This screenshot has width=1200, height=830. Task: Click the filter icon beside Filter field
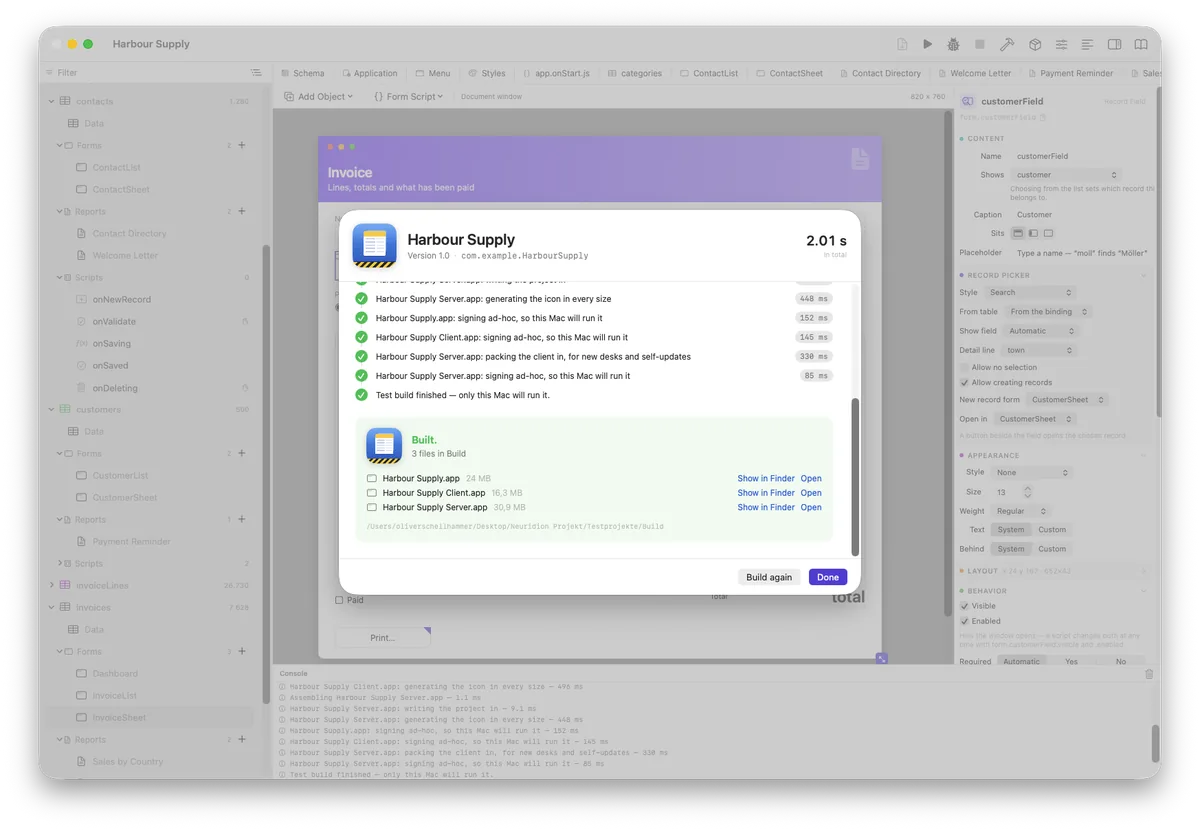[x=49, y=73]
